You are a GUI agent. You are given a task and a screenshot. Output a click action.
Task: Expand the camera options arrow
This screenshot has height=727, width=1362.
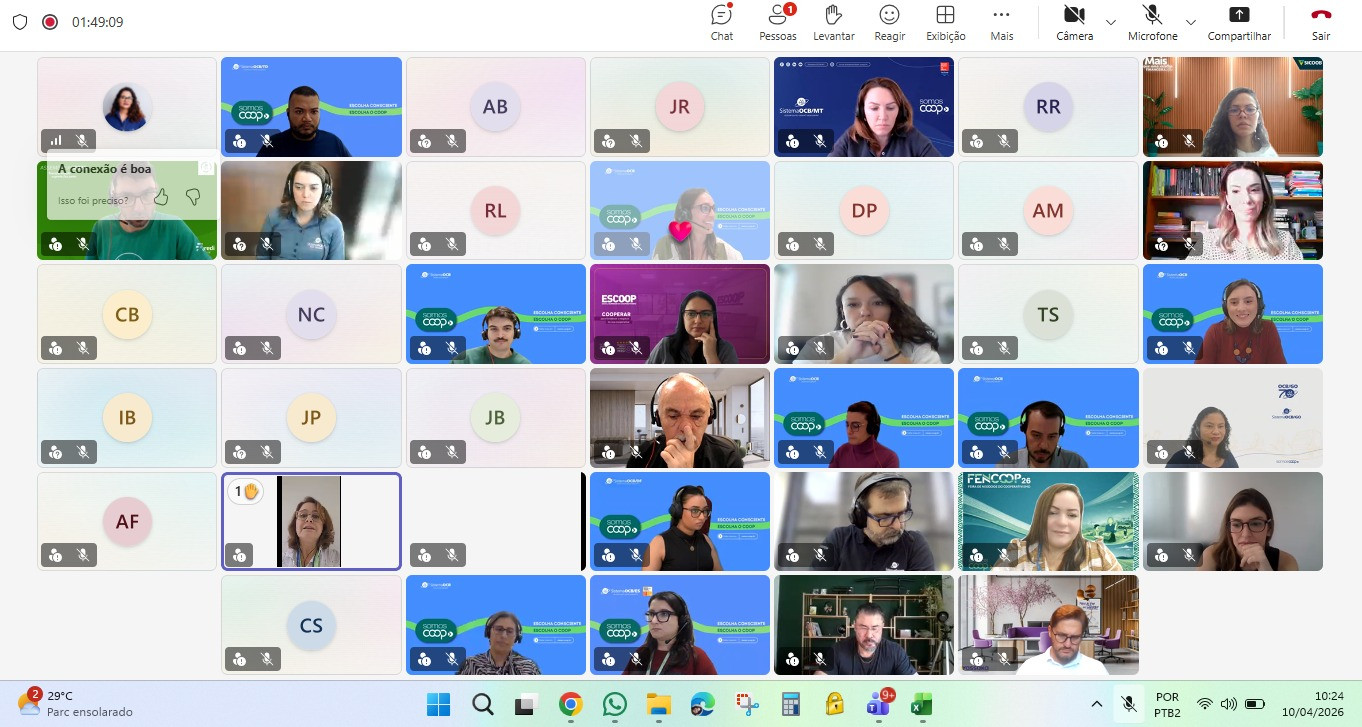pos(1110,22)
